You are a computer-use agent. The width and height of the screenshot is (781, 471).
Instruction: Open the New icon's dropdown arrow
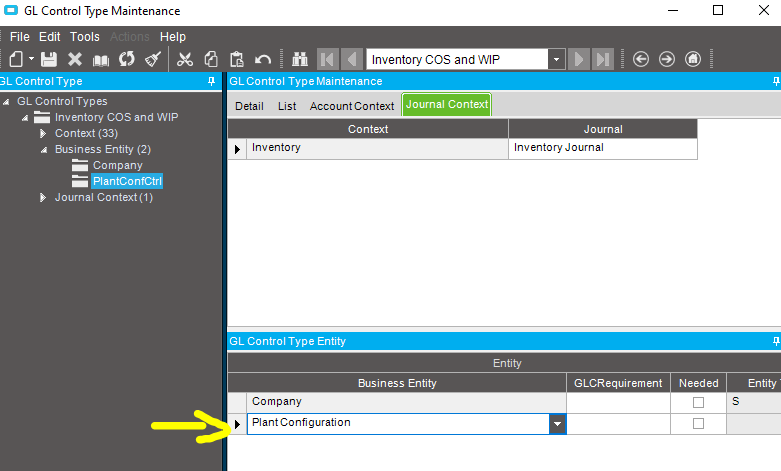pyautogui.click(x=31, y=59)
